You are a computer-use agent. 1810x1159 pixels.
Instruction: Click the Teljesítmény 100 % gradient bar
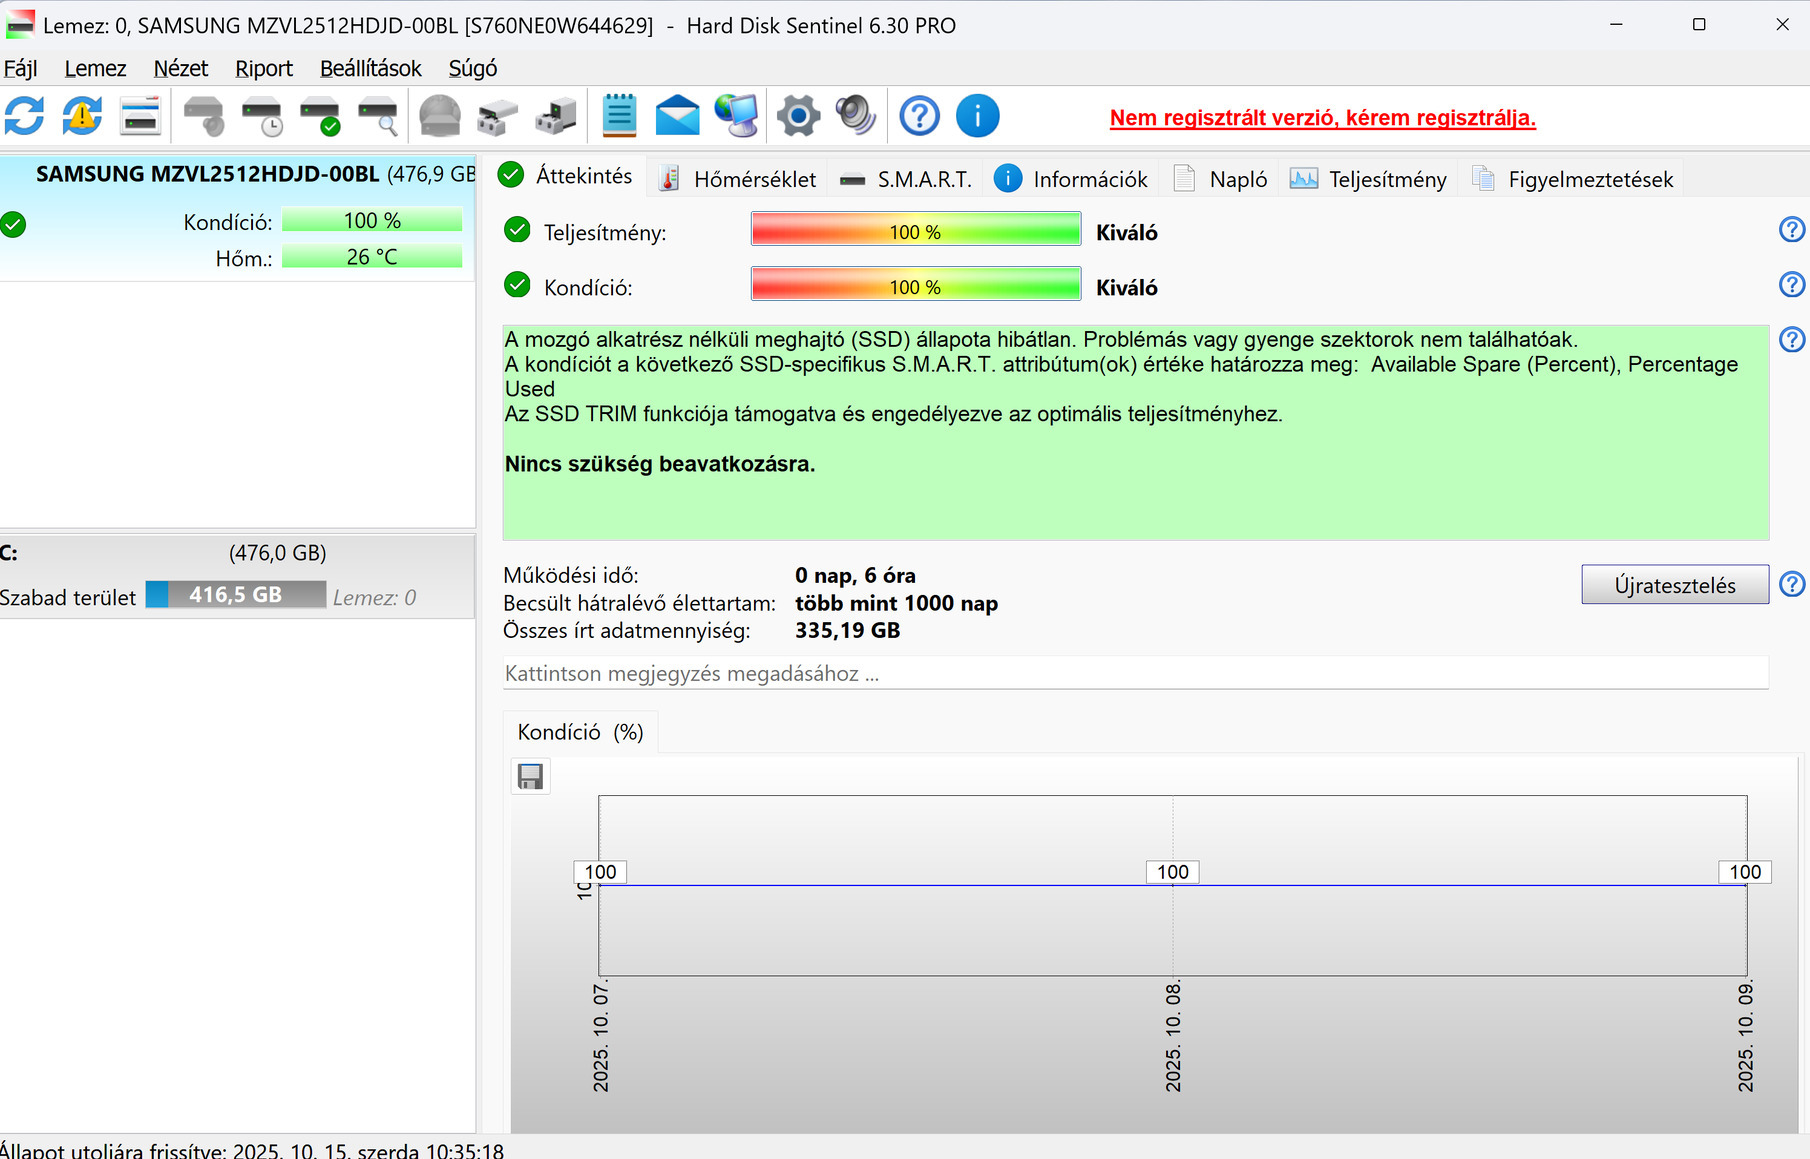point(916,231)
